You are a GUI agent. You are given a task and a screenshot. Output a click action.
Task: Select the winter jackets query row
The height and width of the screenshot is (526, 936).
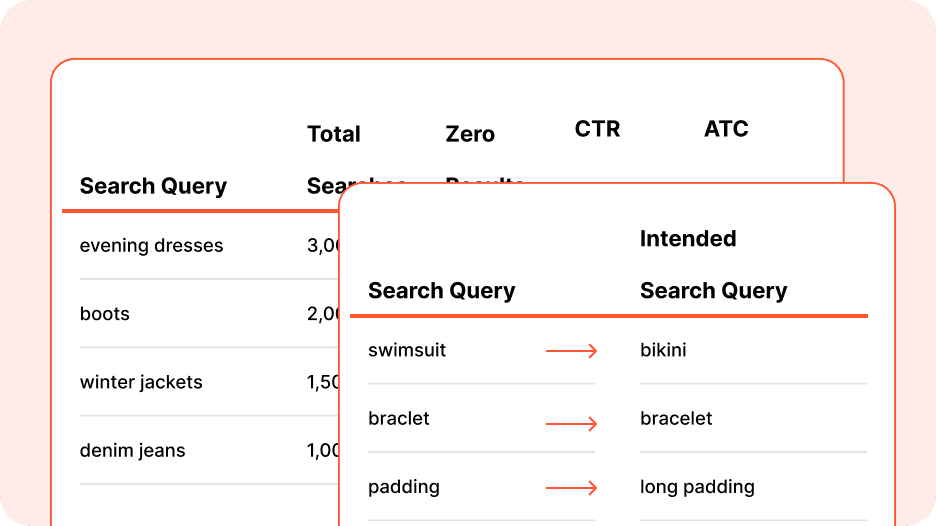tap(141, 382)
